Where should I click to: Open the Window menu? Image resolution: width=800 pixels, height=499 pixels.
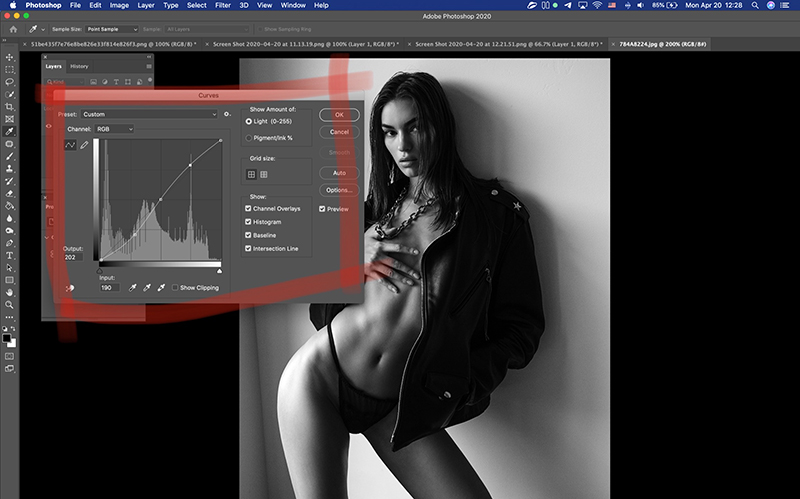pos(292,5)
